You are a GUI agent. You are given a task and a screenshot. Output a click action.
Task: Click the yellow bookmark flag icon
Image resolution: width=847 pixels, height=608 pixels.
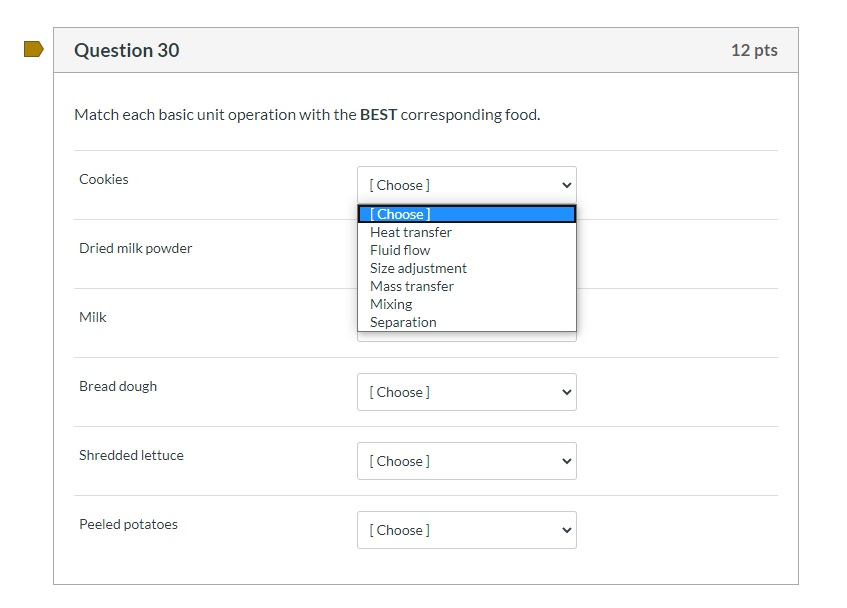point(31,47)
